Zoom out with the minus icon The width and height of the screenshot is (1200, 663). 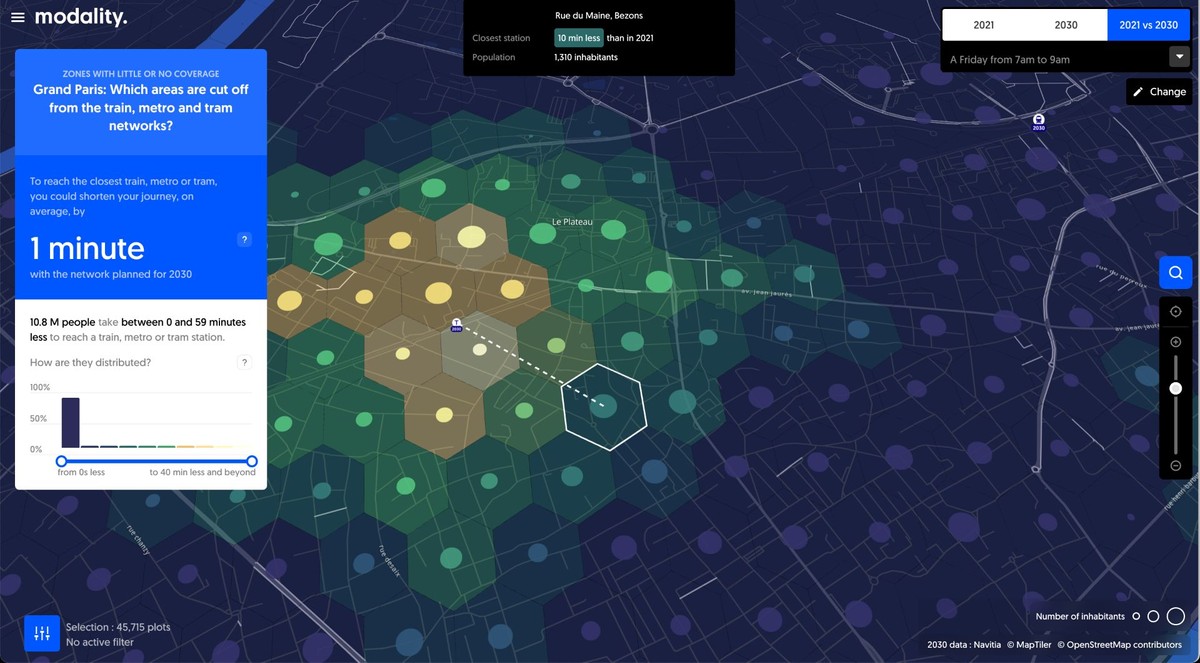point(1175,466)
